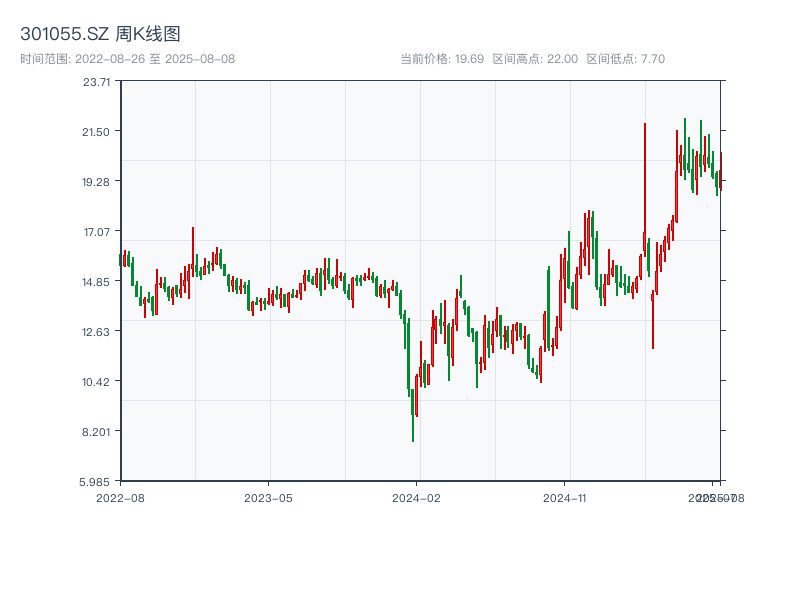Click the chart title 301055.SZ 周K线图
The image size is (800, 600).
[x=101, y=35]
